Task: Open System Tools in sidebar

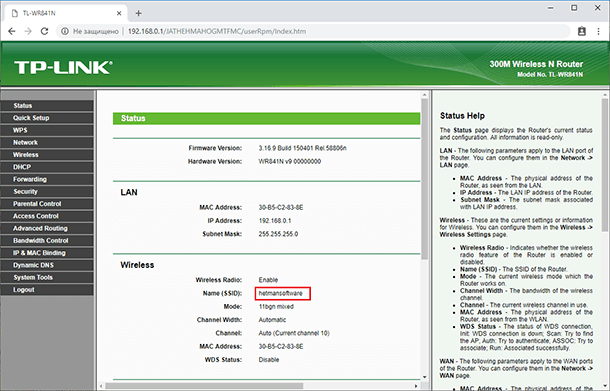Action: tap(47, 277)
